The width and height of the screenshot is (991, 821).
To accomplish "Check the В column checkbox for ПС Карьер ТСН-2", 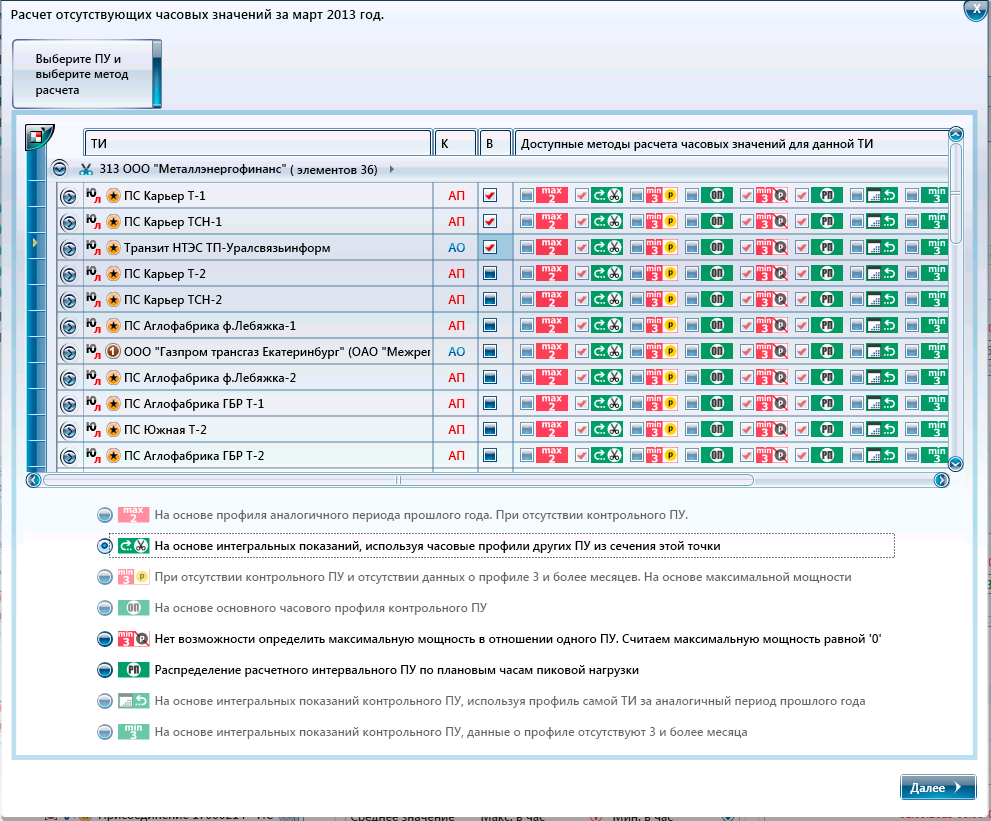I will pyautogui.click(x=490, y=299).
